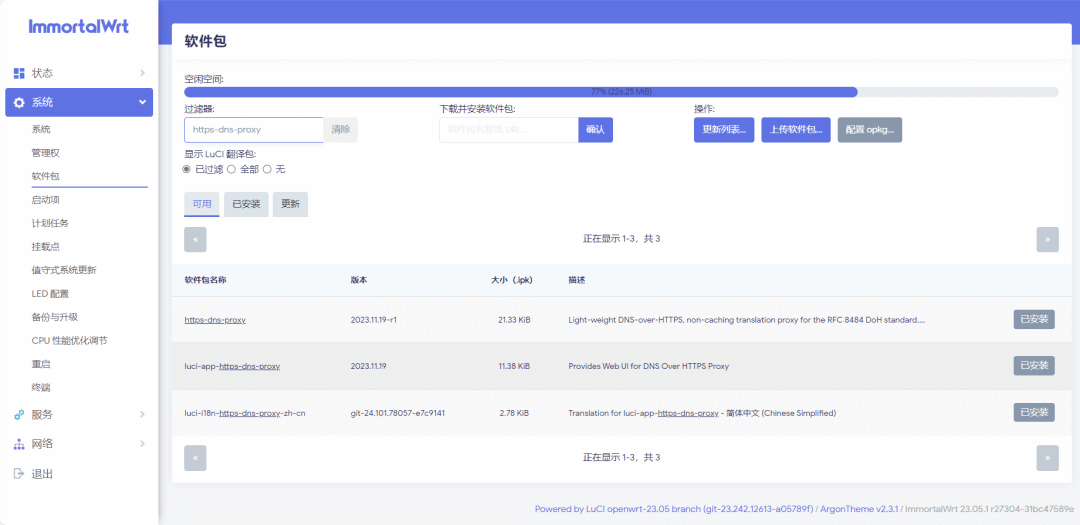Click the package name or URL input
This screenshot has width=1080, height=525.
pos(508,130)
